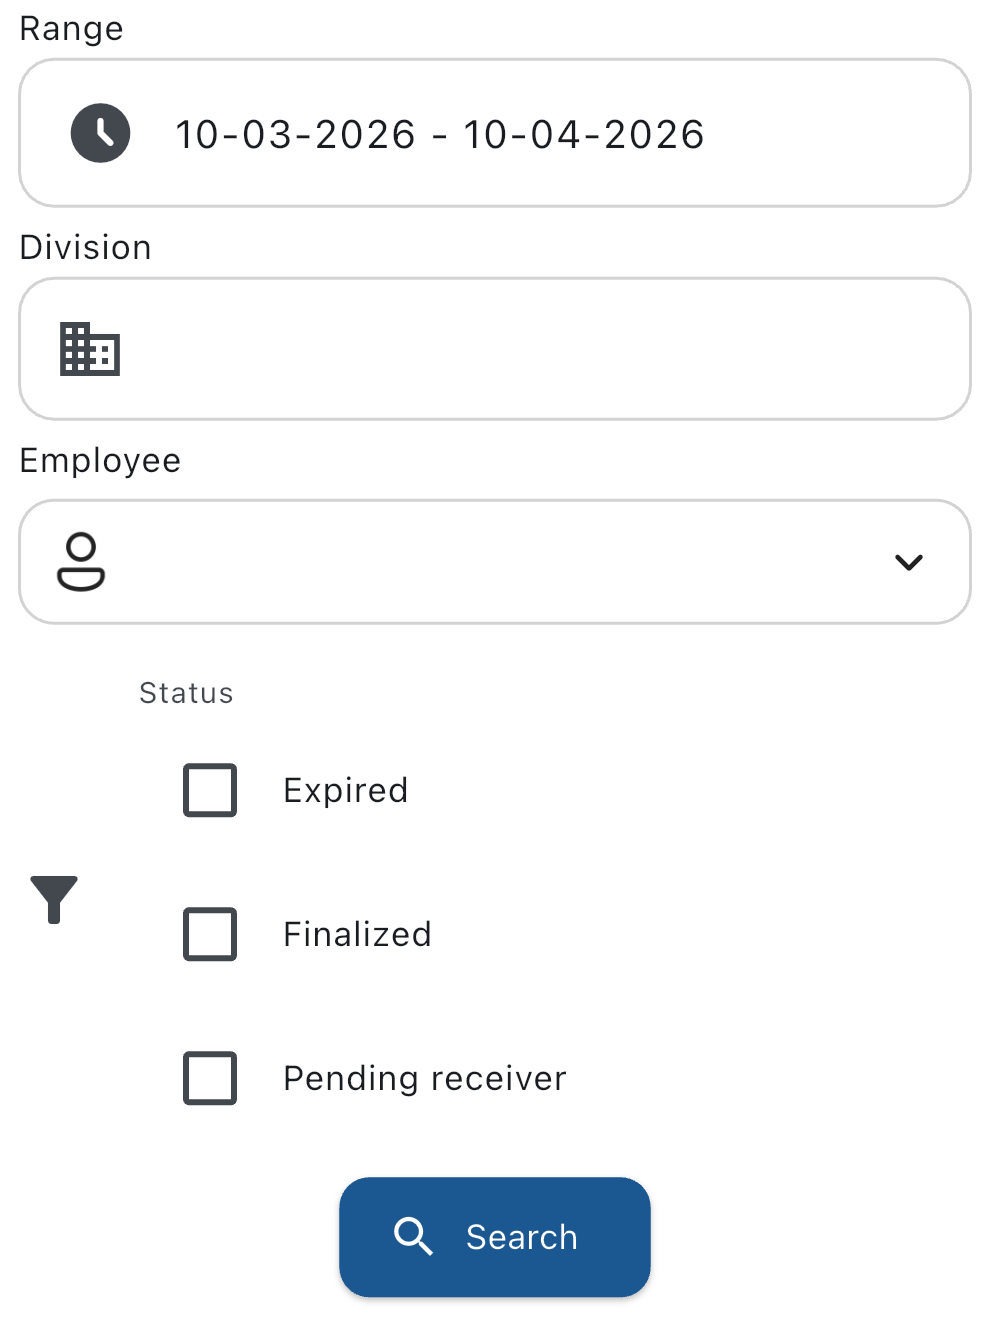This screenshot has width=989, height=1323.
Task: Check the Pending receiver option
Action: (x=209, y=1078)
